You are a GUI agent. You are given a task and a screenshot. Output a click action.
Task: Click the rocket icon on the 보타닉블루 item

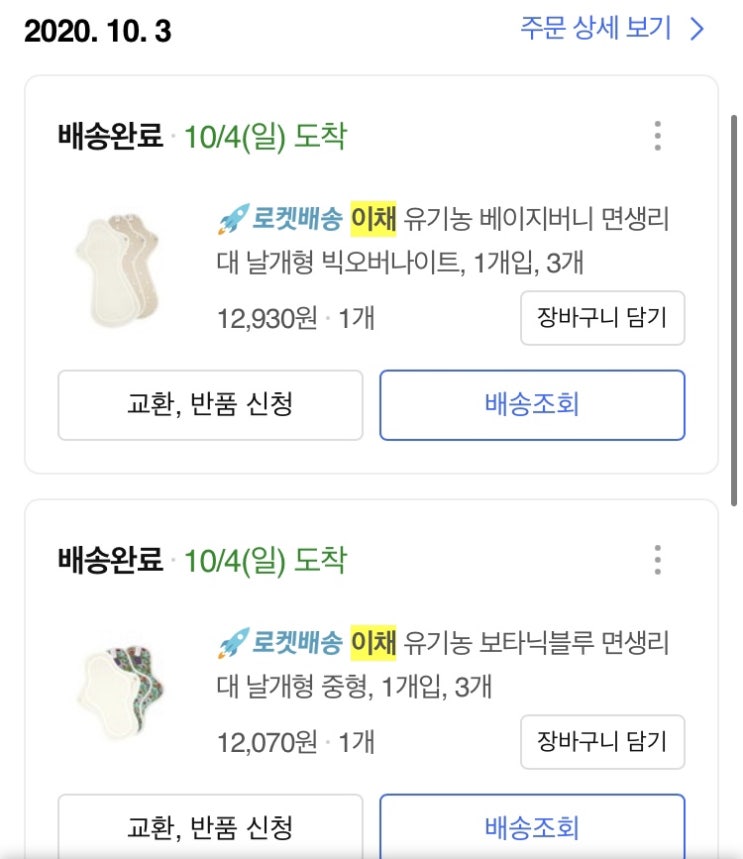(x=232, y=641)
